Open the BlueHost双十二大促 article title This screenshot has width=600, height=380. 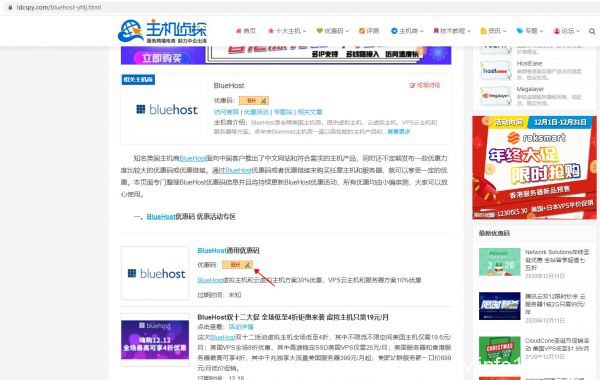coord(293,317)
